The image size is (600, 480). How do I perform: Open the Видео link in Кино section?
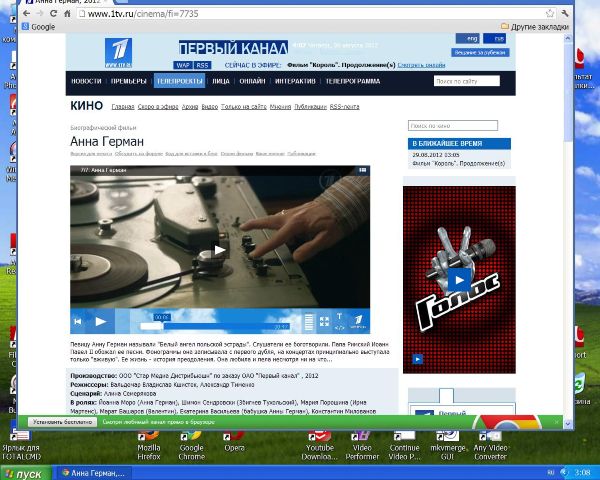pos(210,107)
